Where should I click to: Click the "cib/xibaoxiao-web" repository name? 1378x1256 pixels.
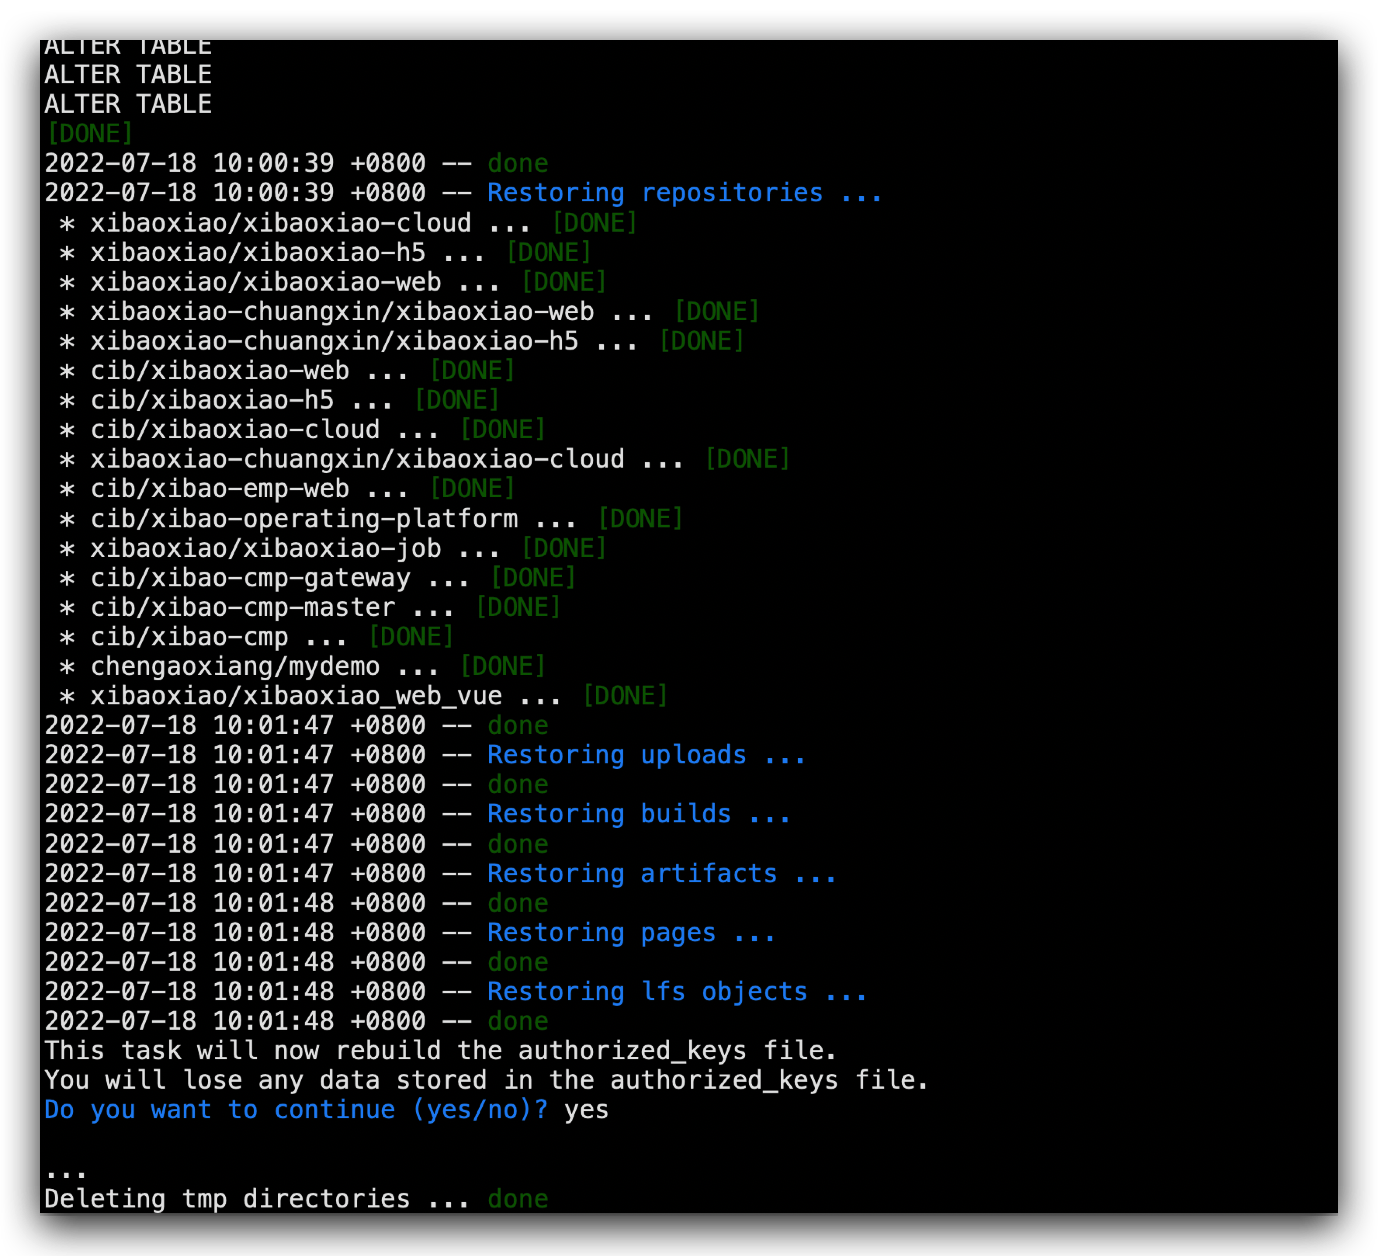click(220, 371)
